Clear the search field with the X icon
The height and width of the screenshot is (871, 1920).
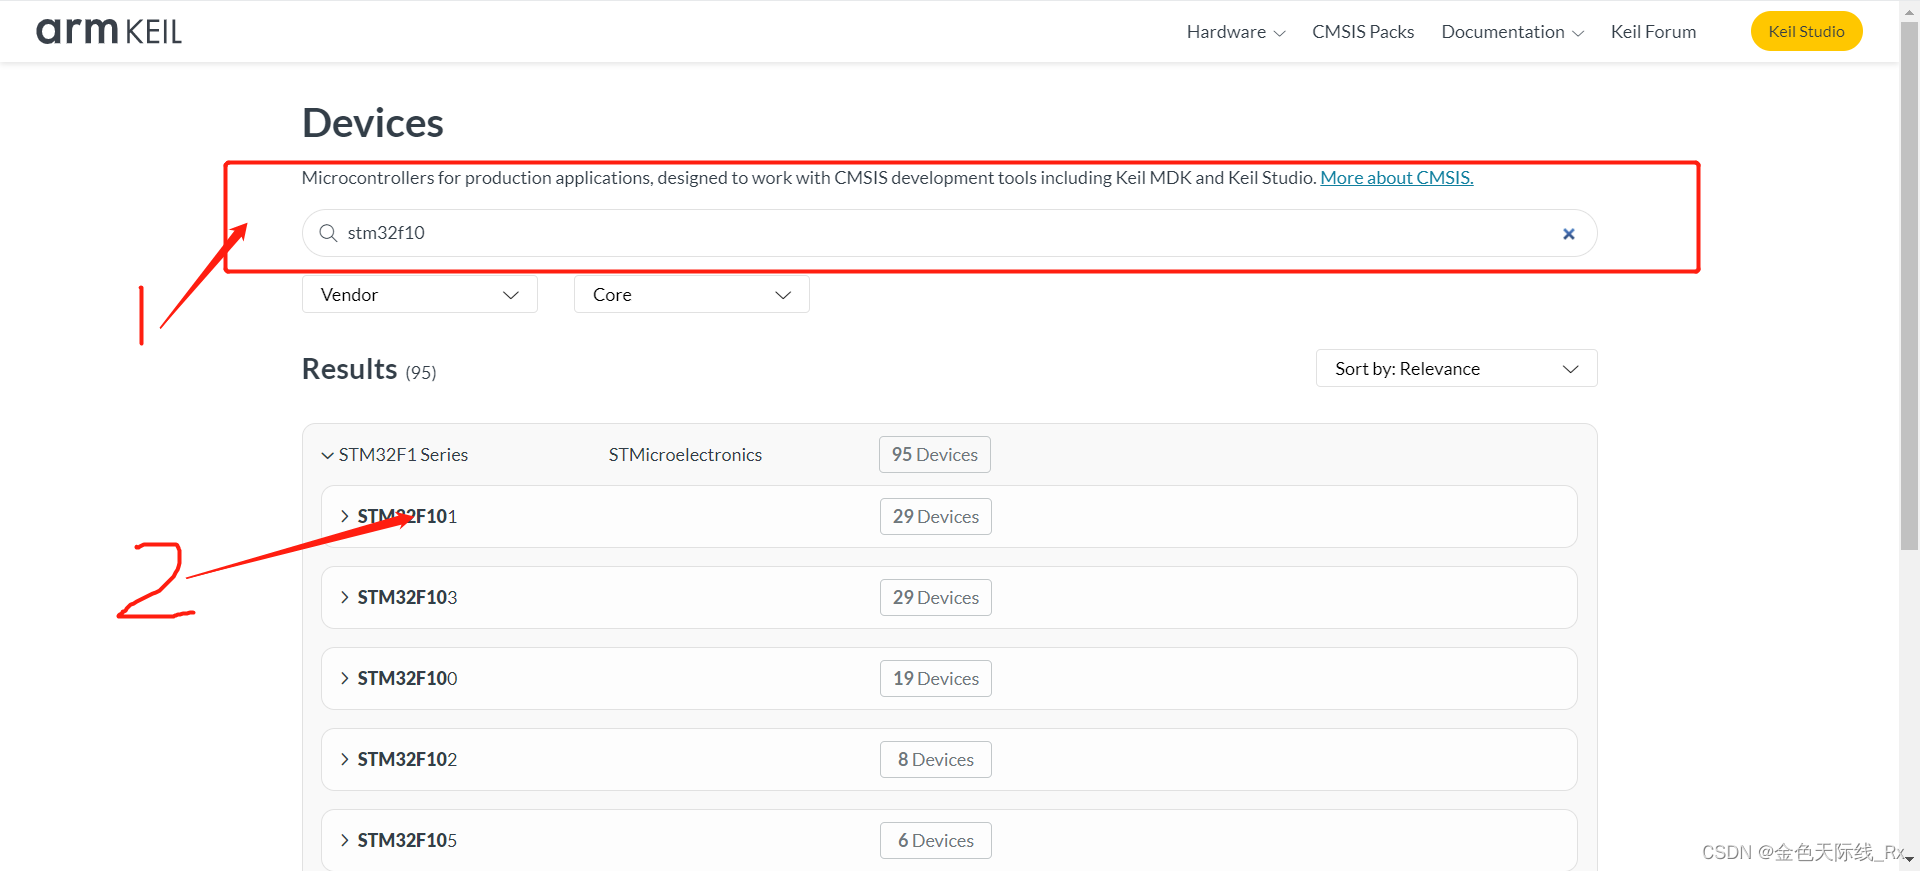click(x=1569, y=234)
